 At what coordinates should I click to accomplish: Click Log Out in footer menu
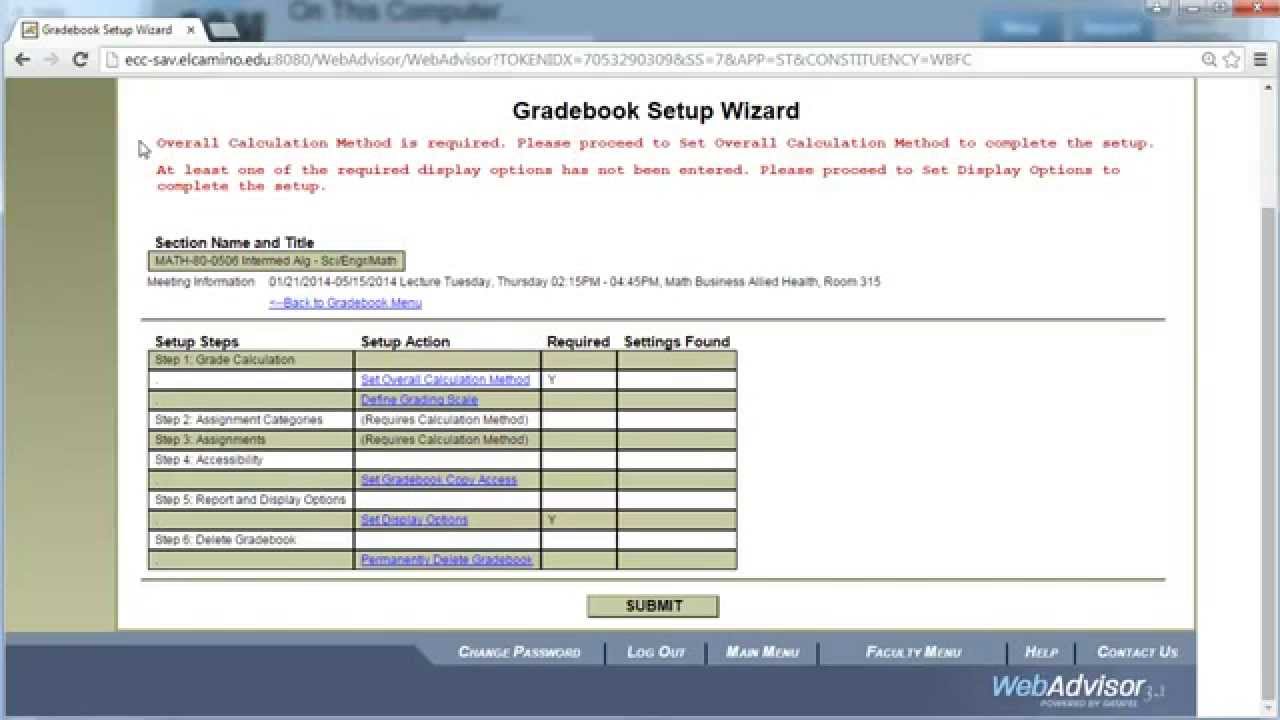click(656, 652)
